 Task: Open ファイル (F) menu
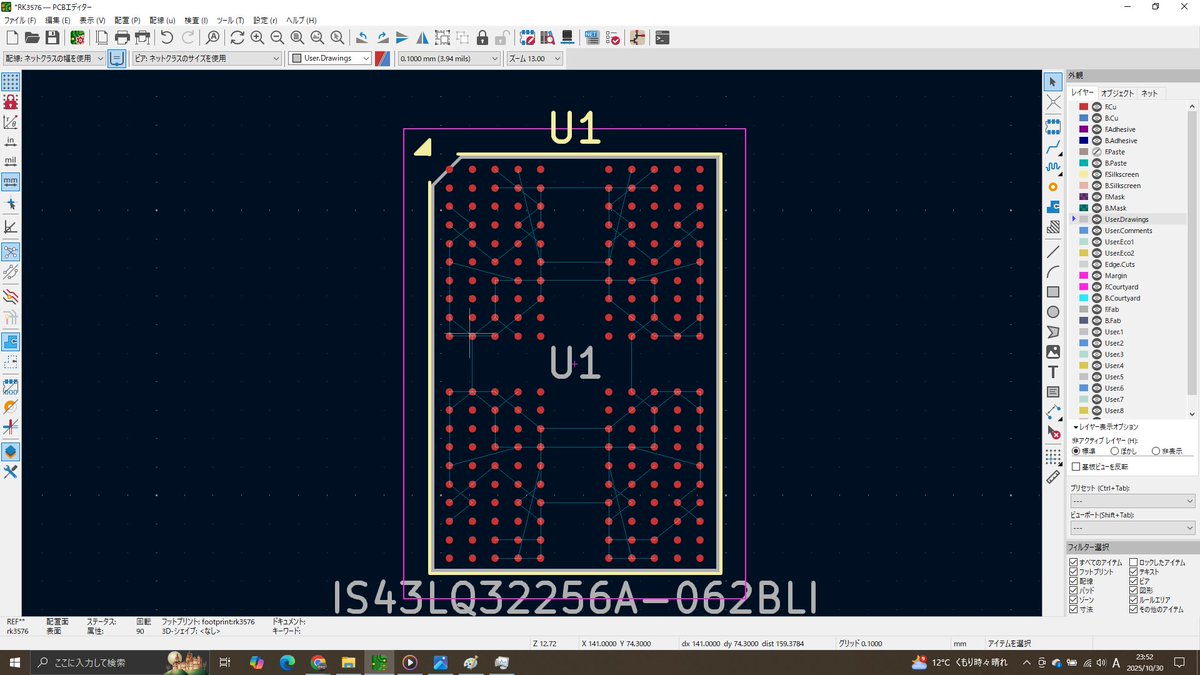pyautogui.click(x=20, y=20)
